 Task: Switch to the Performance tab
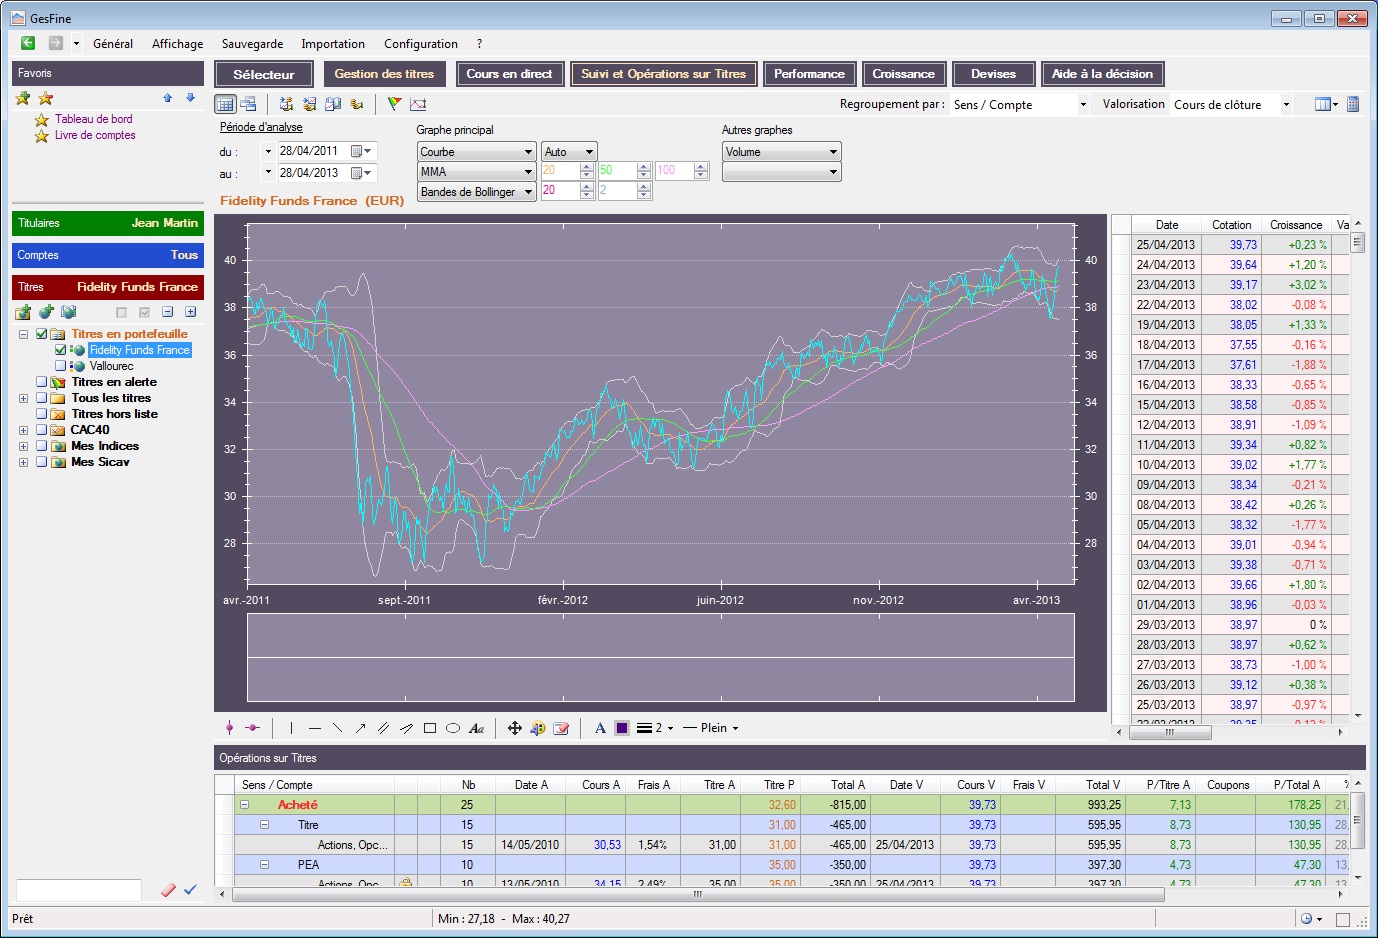coord(809,74)
